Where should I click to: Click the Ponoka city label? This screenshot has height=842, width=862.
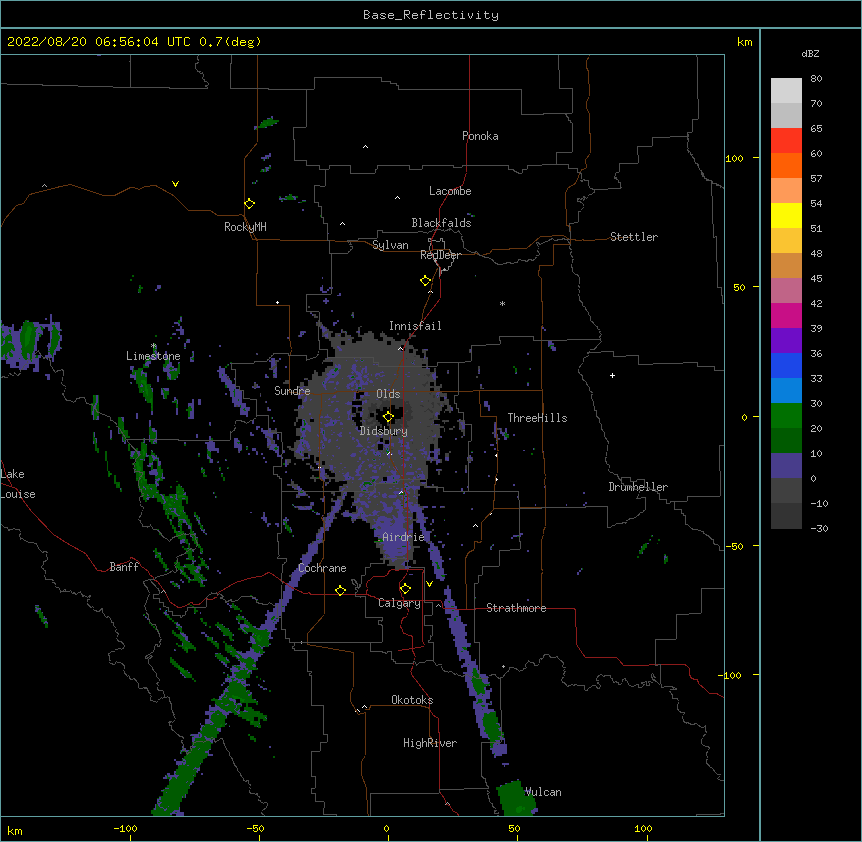click(480, 136)
